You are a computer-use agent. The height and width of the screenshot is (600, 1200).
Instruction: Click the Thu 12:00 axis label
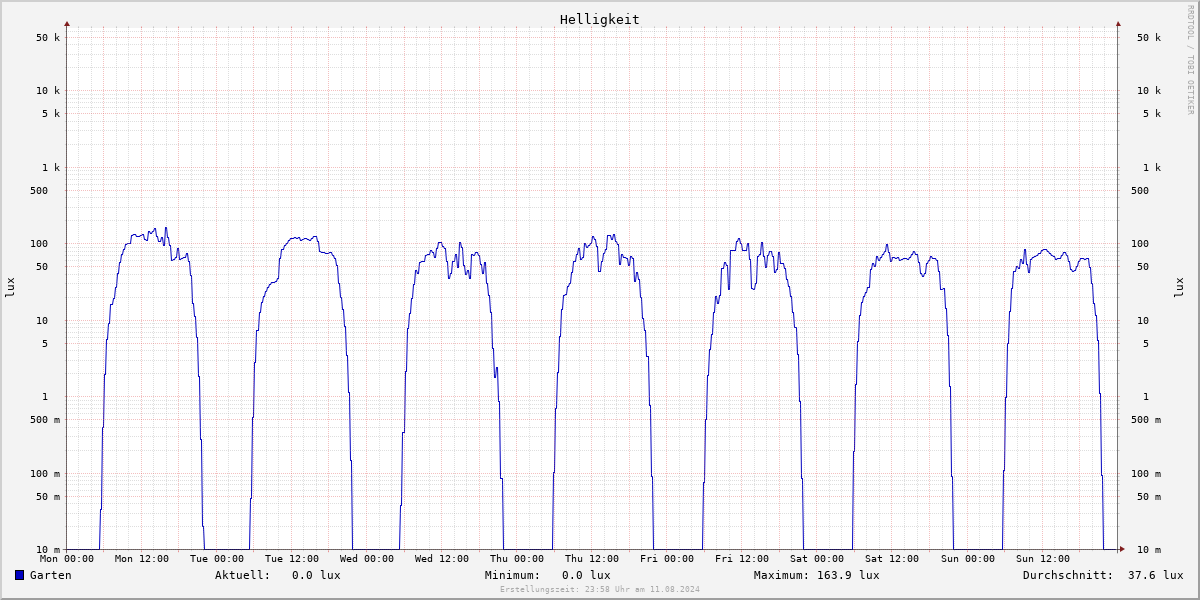[x=592, y=559]
